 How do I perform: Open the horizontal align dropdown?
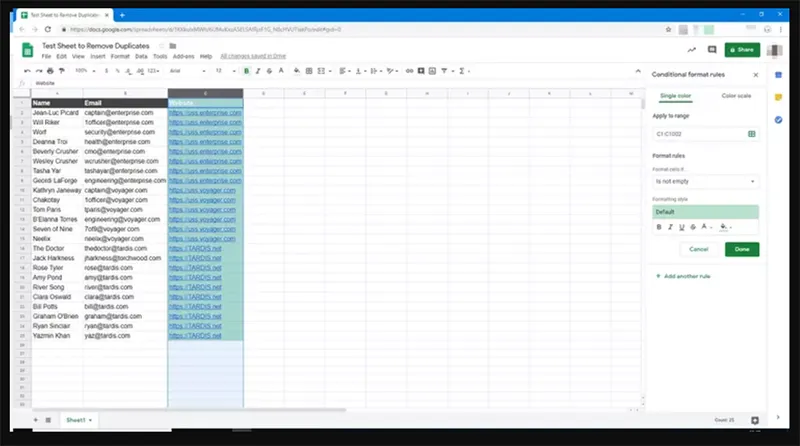(345, 71)
